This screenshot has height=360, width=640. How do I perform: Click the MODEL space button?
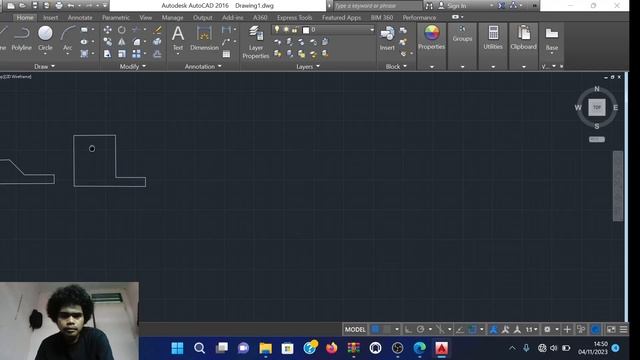tap(355, 329)
